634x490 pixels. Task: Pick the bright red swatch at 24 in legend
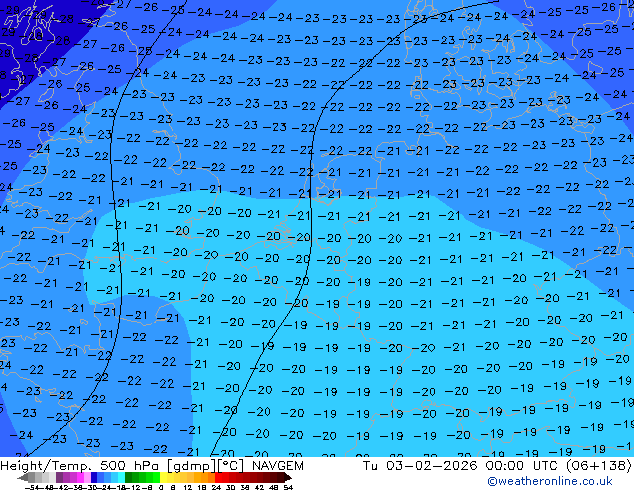tap(218, 477)
